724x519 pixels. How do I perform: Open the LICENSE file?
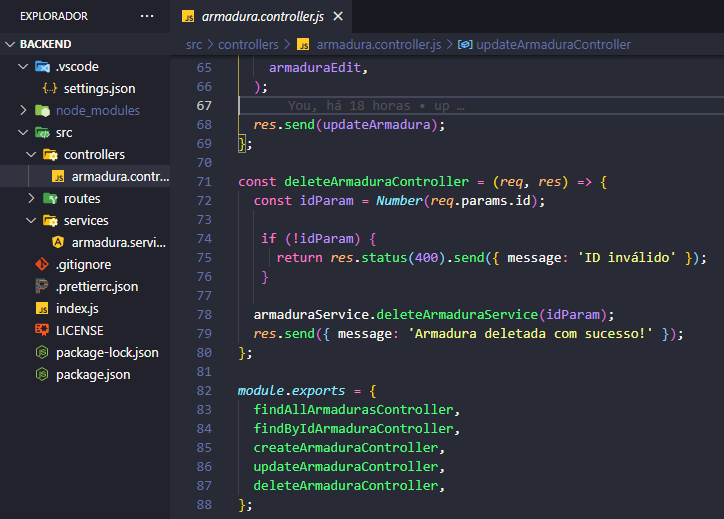[x=79, y=331]
